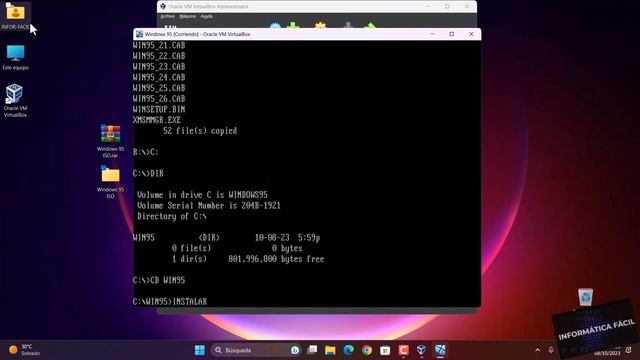Viewport: 640px width, 360px height.
Task: Click the gray Descartar toolbar icon in VirtualBox Manager
Action: [348, 26]
